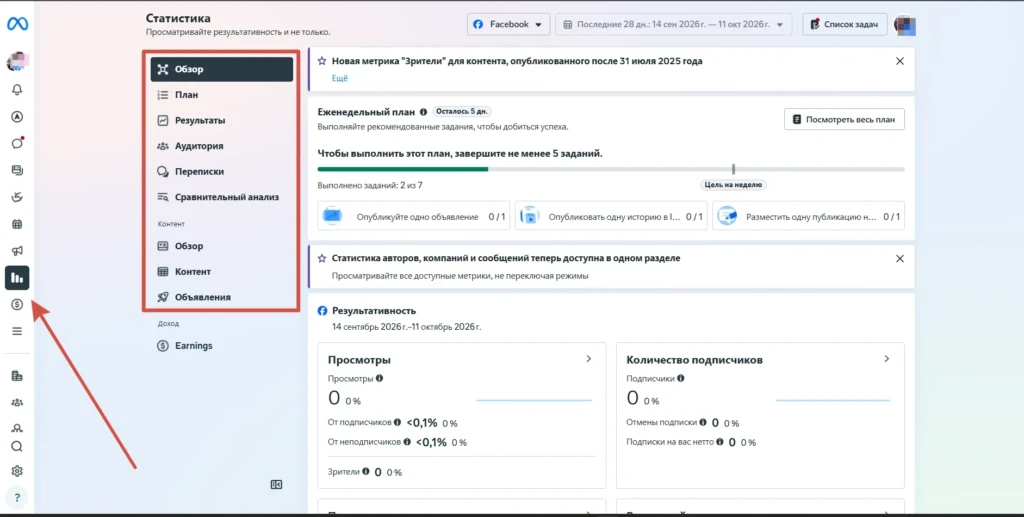1024x517 pixels.
Task: Click the profile avatar at top right
Action: [904, 25]
